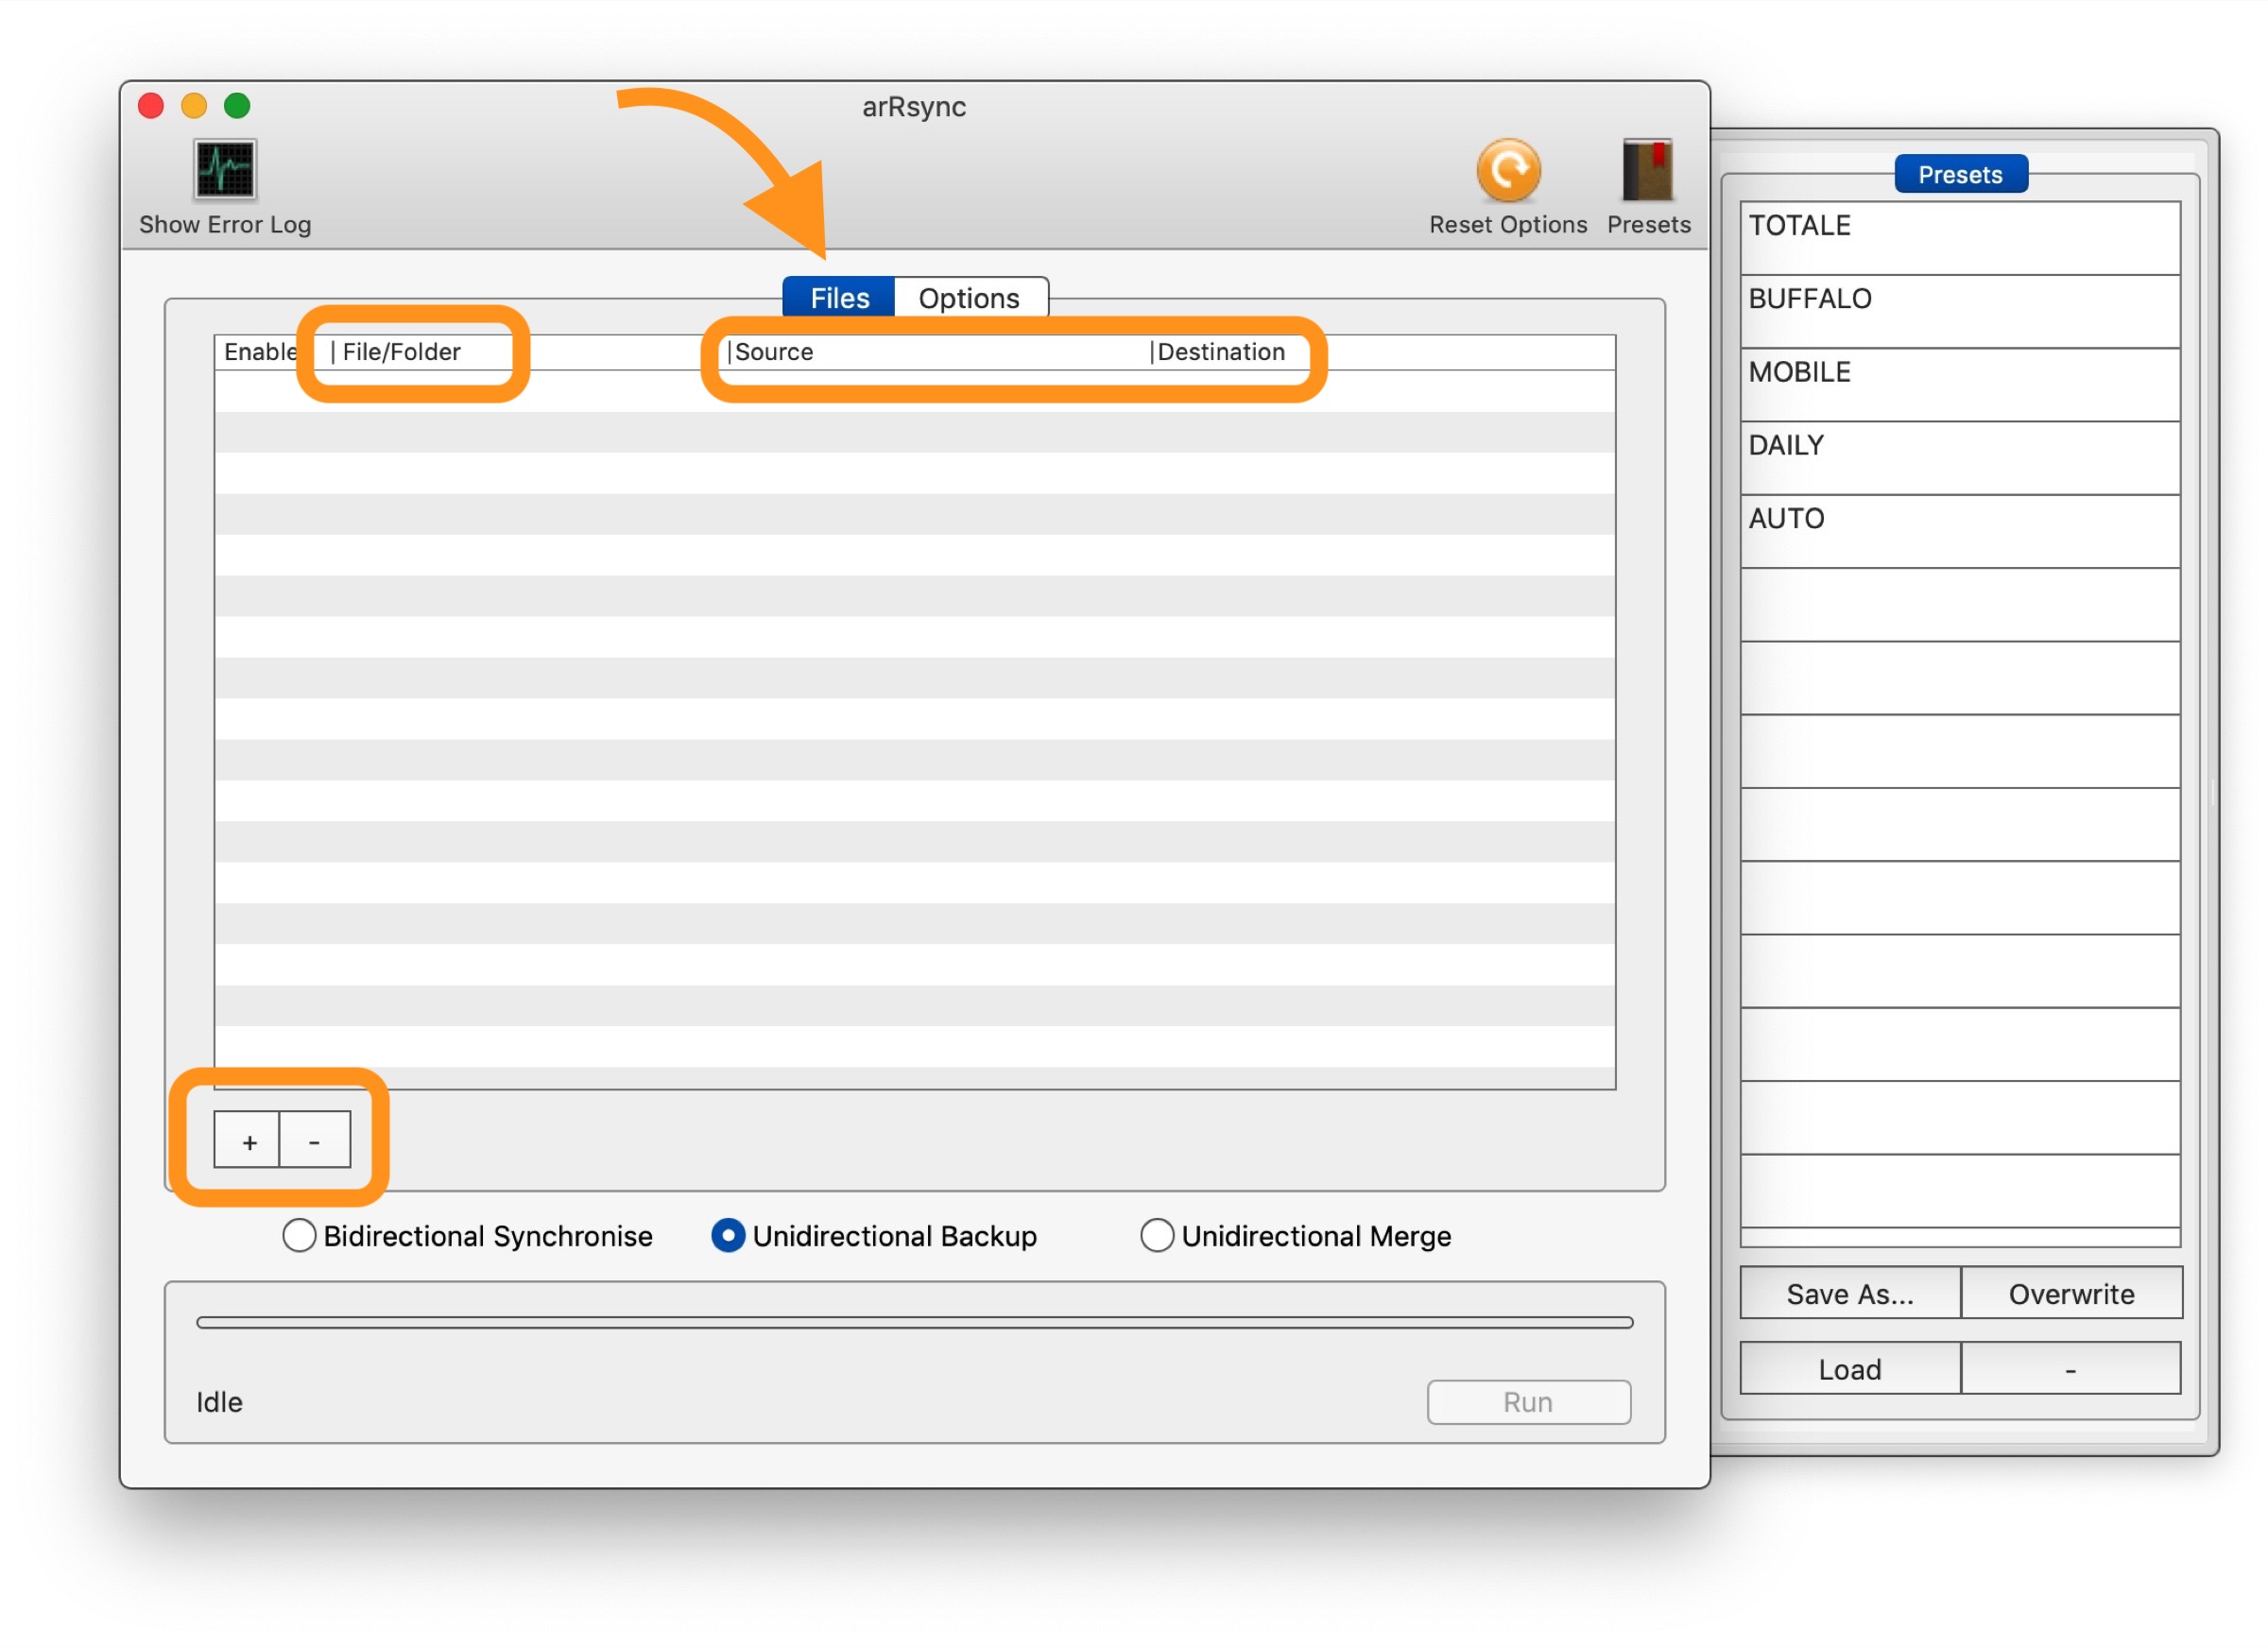Viewport: 2268px width, 1647px height.
Task: Switch to the Options tab
Action: (968, 298)
